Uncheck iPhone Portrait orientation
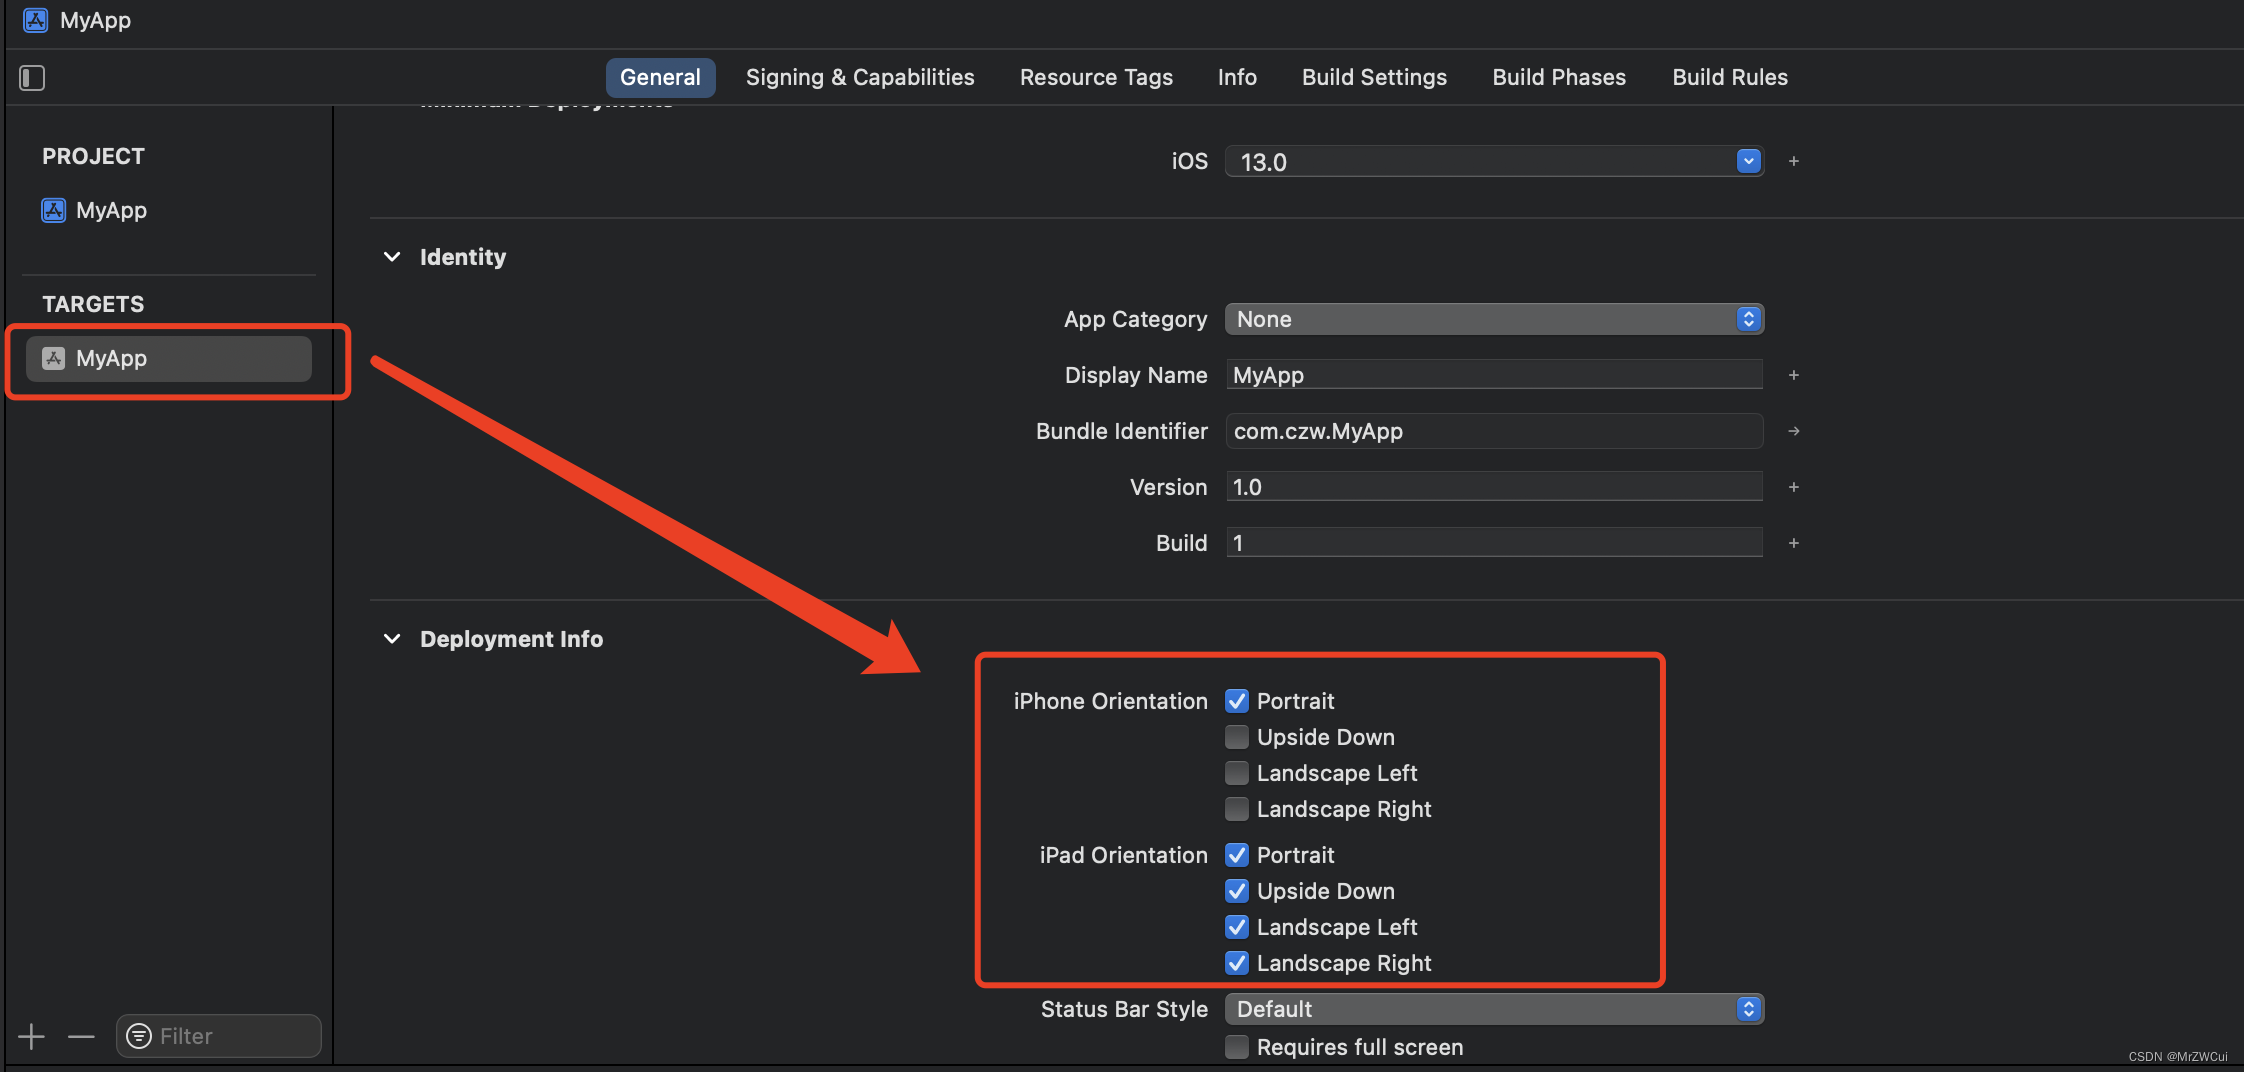This screenshot has height=1072, width=2244. (x=1237, y=701)
